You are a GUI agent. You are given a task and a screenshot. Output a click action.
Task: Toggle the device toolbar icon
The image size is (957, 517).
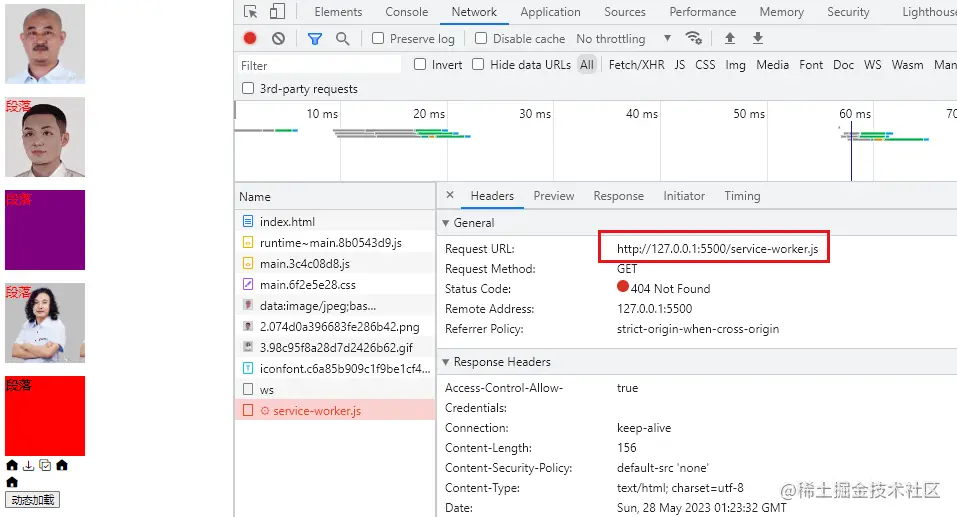click(278, 12)
